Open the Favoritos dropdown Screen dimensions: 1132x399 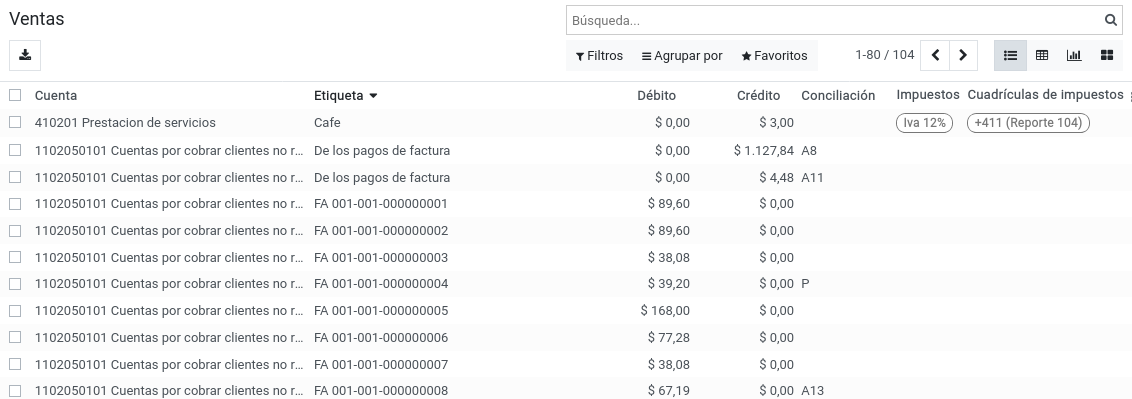tap(775, 56)
